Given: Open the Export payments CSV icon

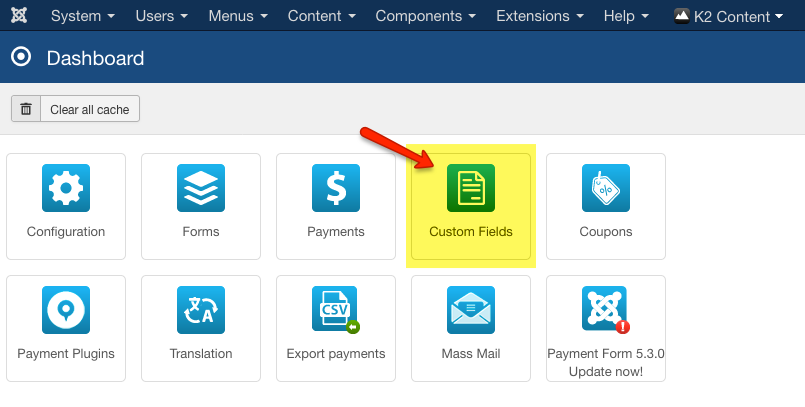Looking at the screenshot, I should click(x=336, y=310).
